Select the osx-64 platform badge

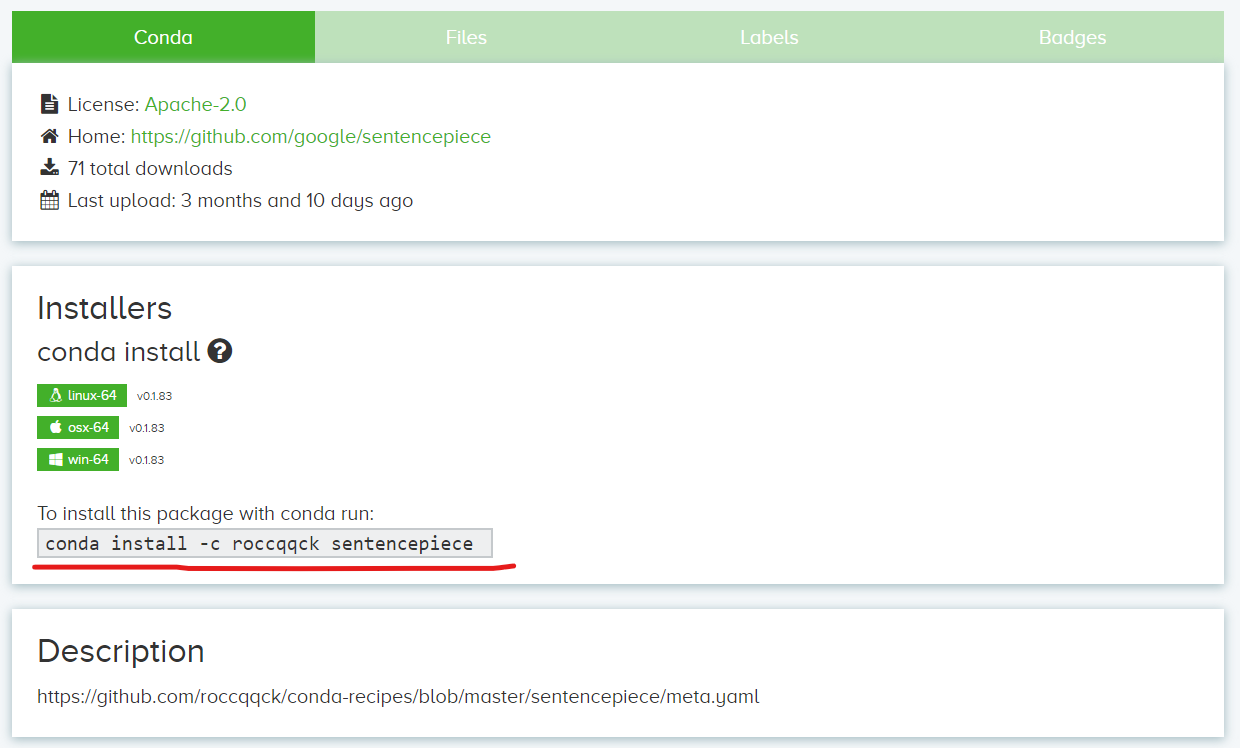tap(77, 427)
